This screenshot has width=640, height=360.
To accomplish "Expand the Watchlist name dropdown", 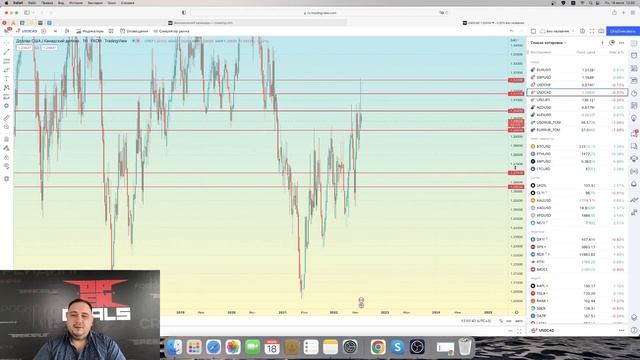I will click(x=549, y=42).
